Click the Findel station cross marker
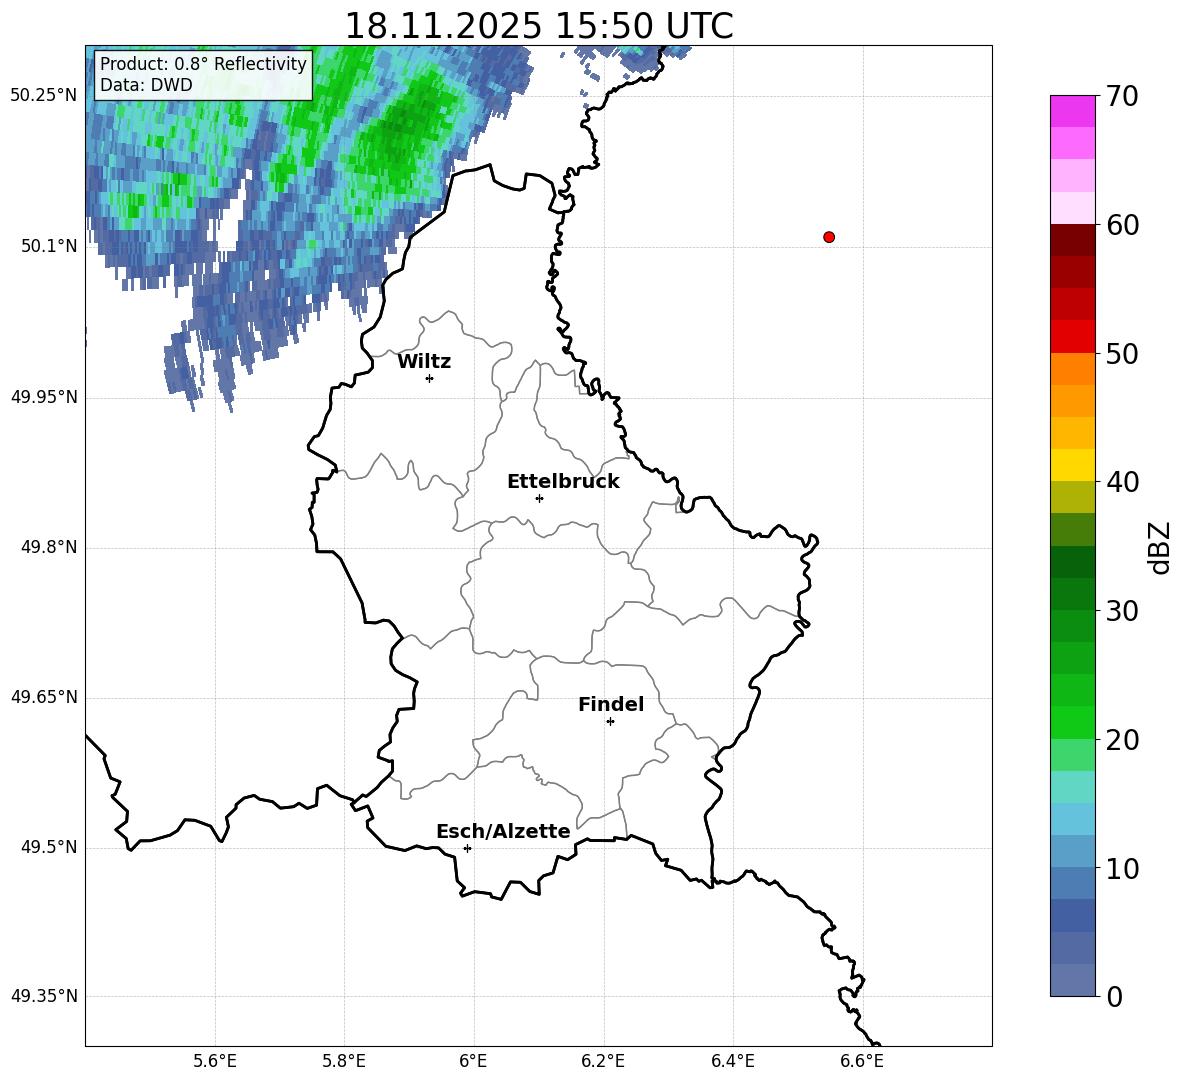The height and width of the screenshot is (1081, 1184). (610, 722)
